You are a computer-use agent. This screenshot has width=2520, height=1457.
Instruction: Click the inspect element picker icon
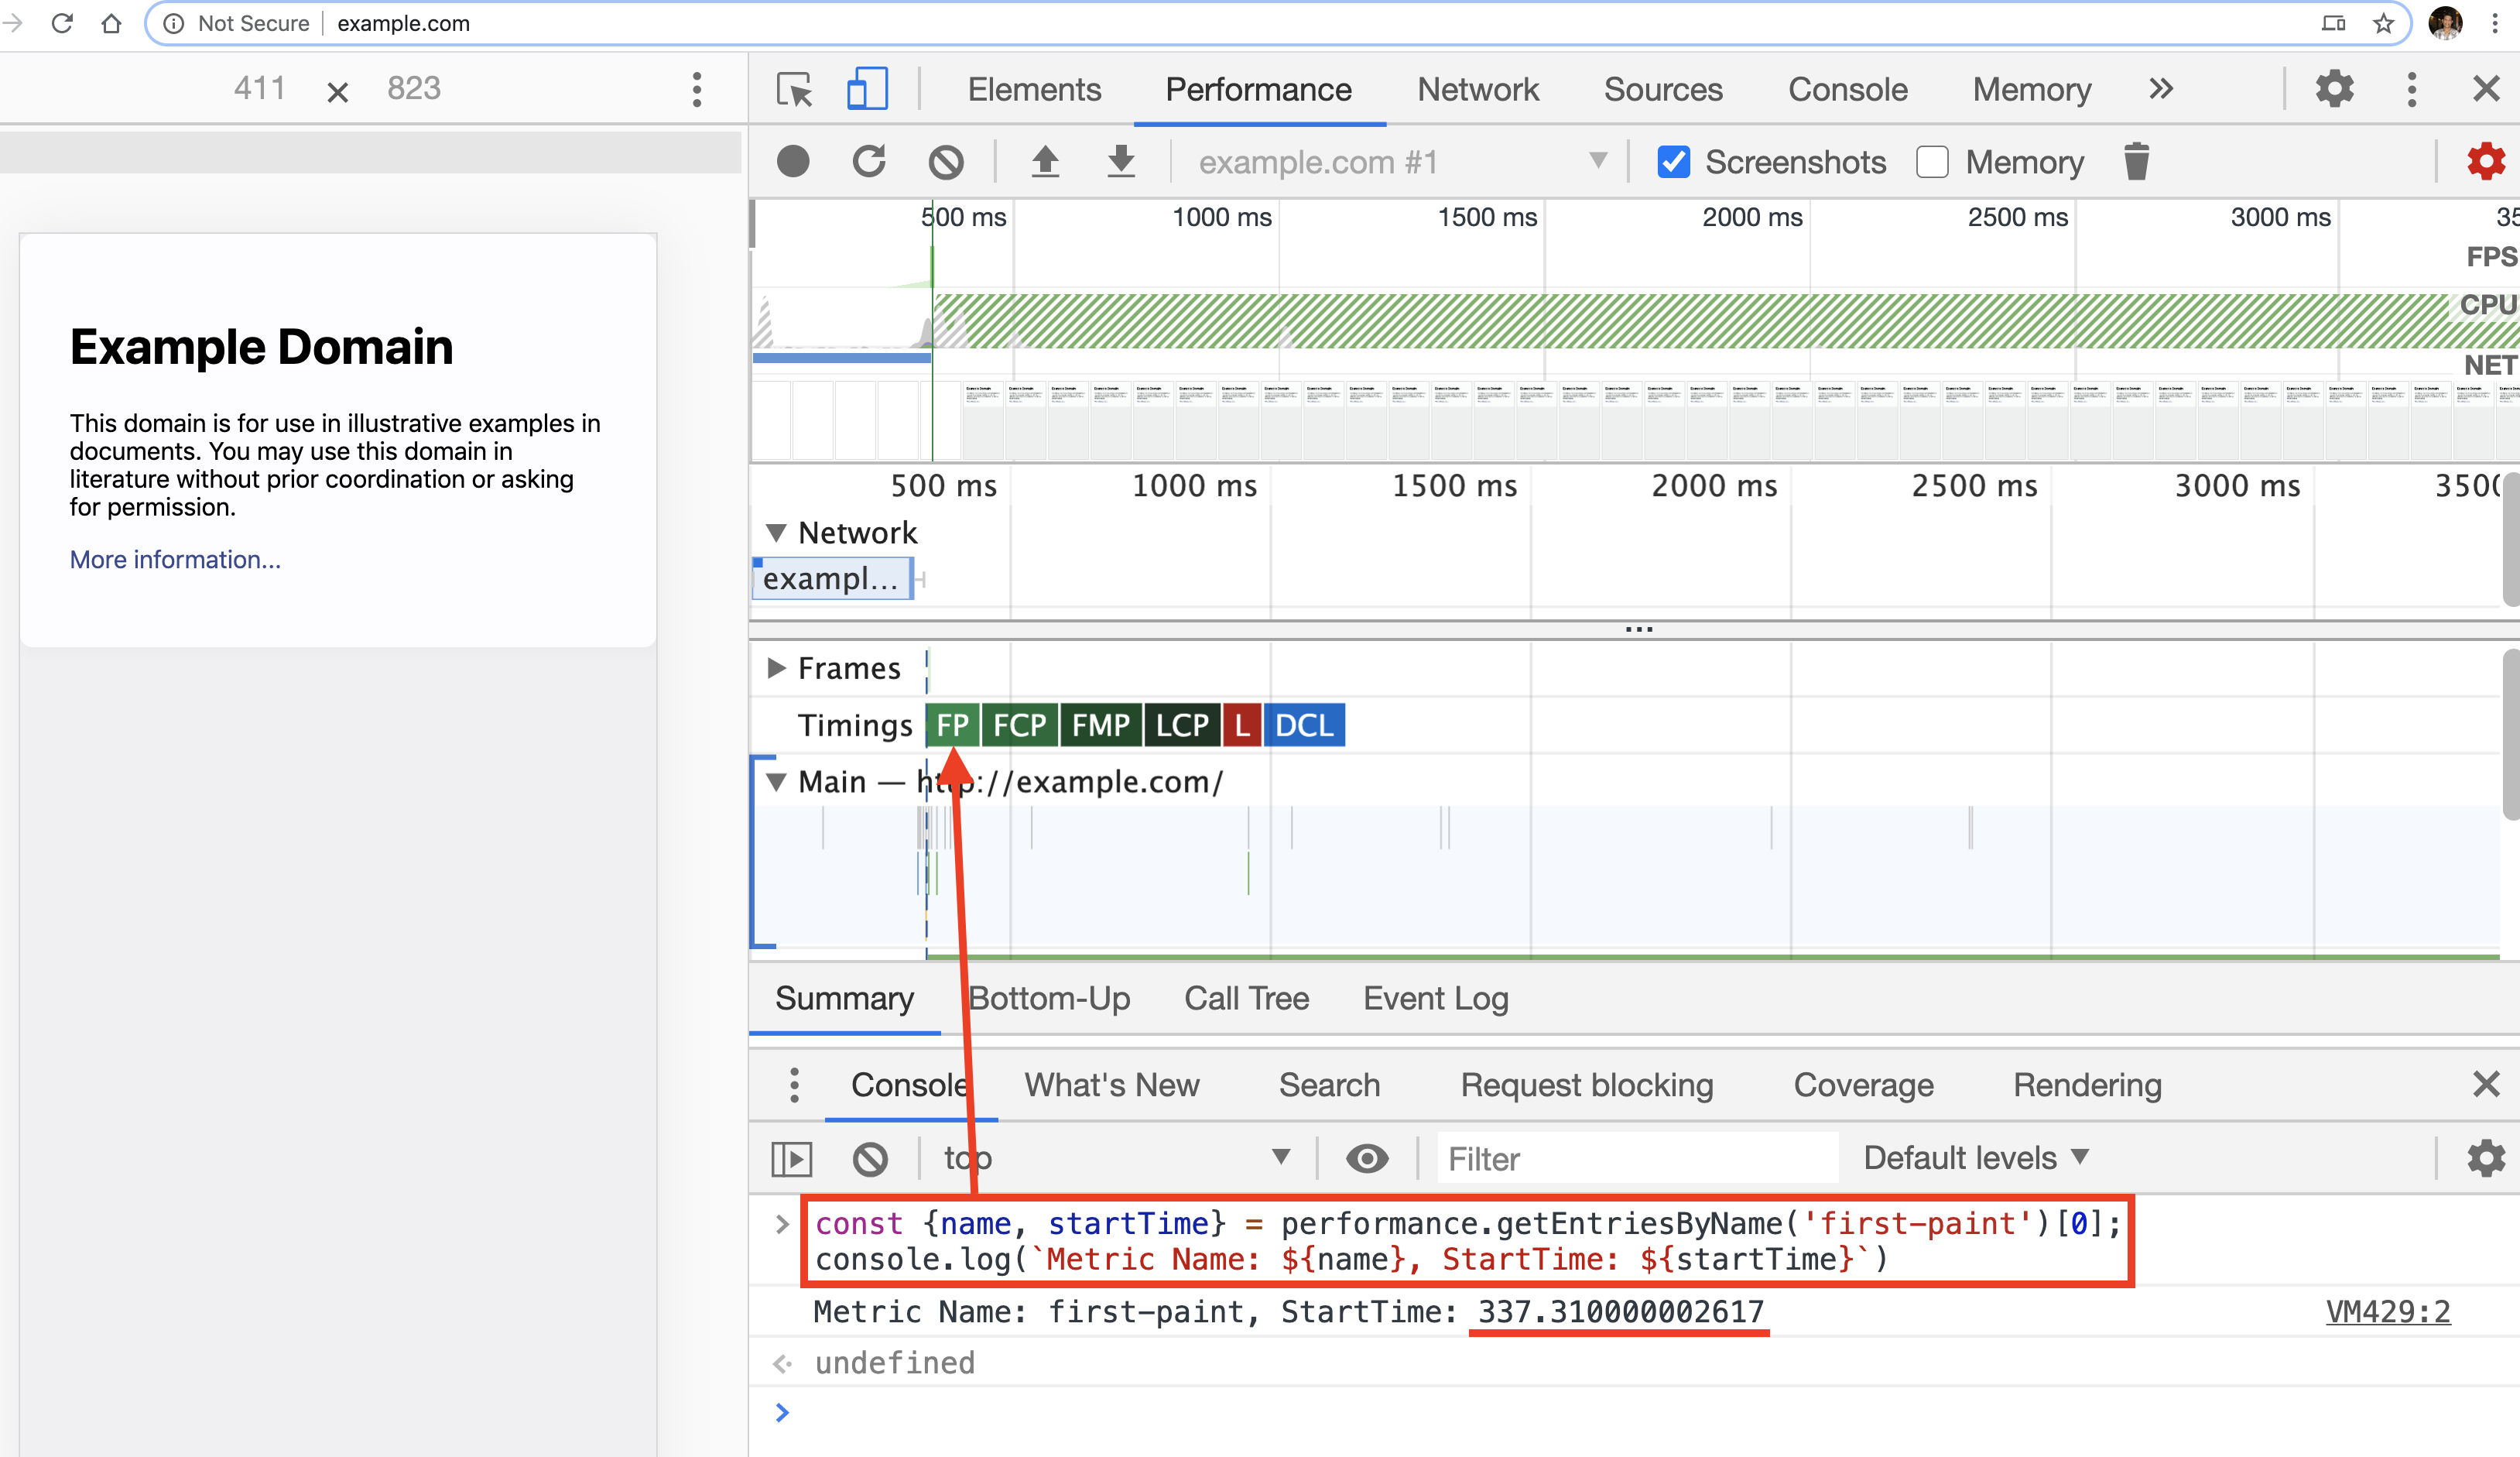(795, 89)
